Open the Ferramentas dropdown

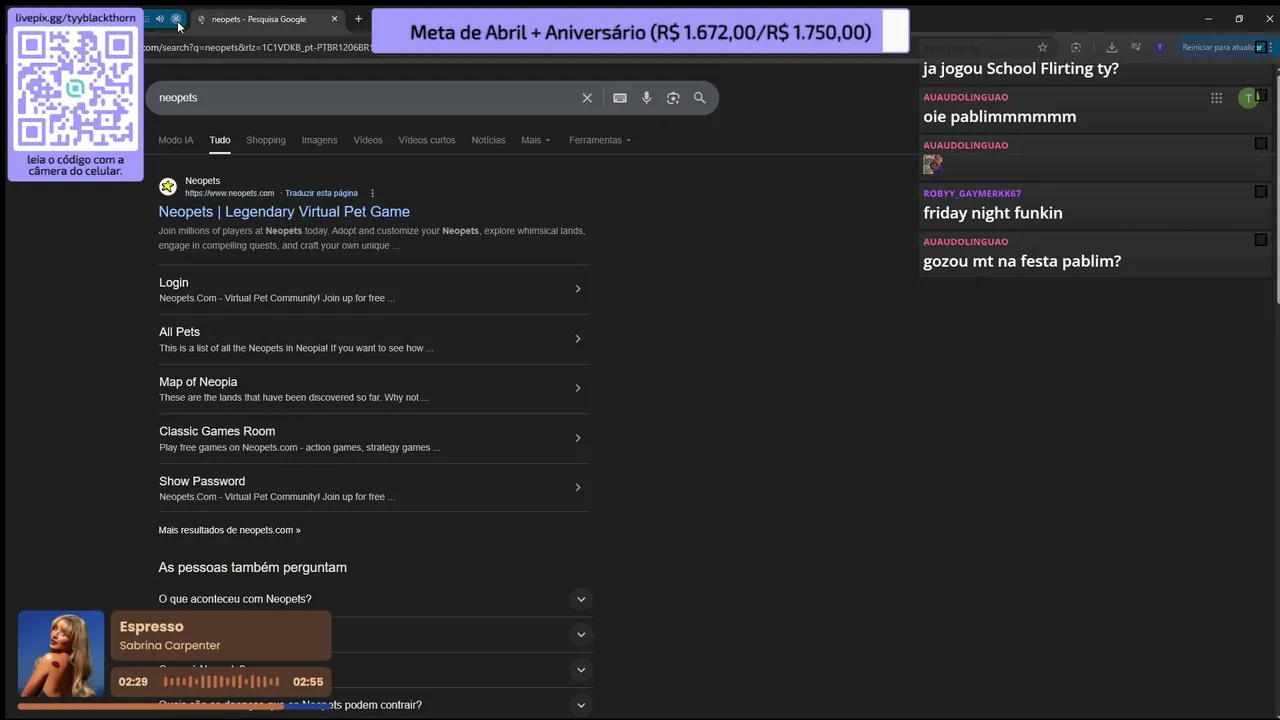(600, 140)
